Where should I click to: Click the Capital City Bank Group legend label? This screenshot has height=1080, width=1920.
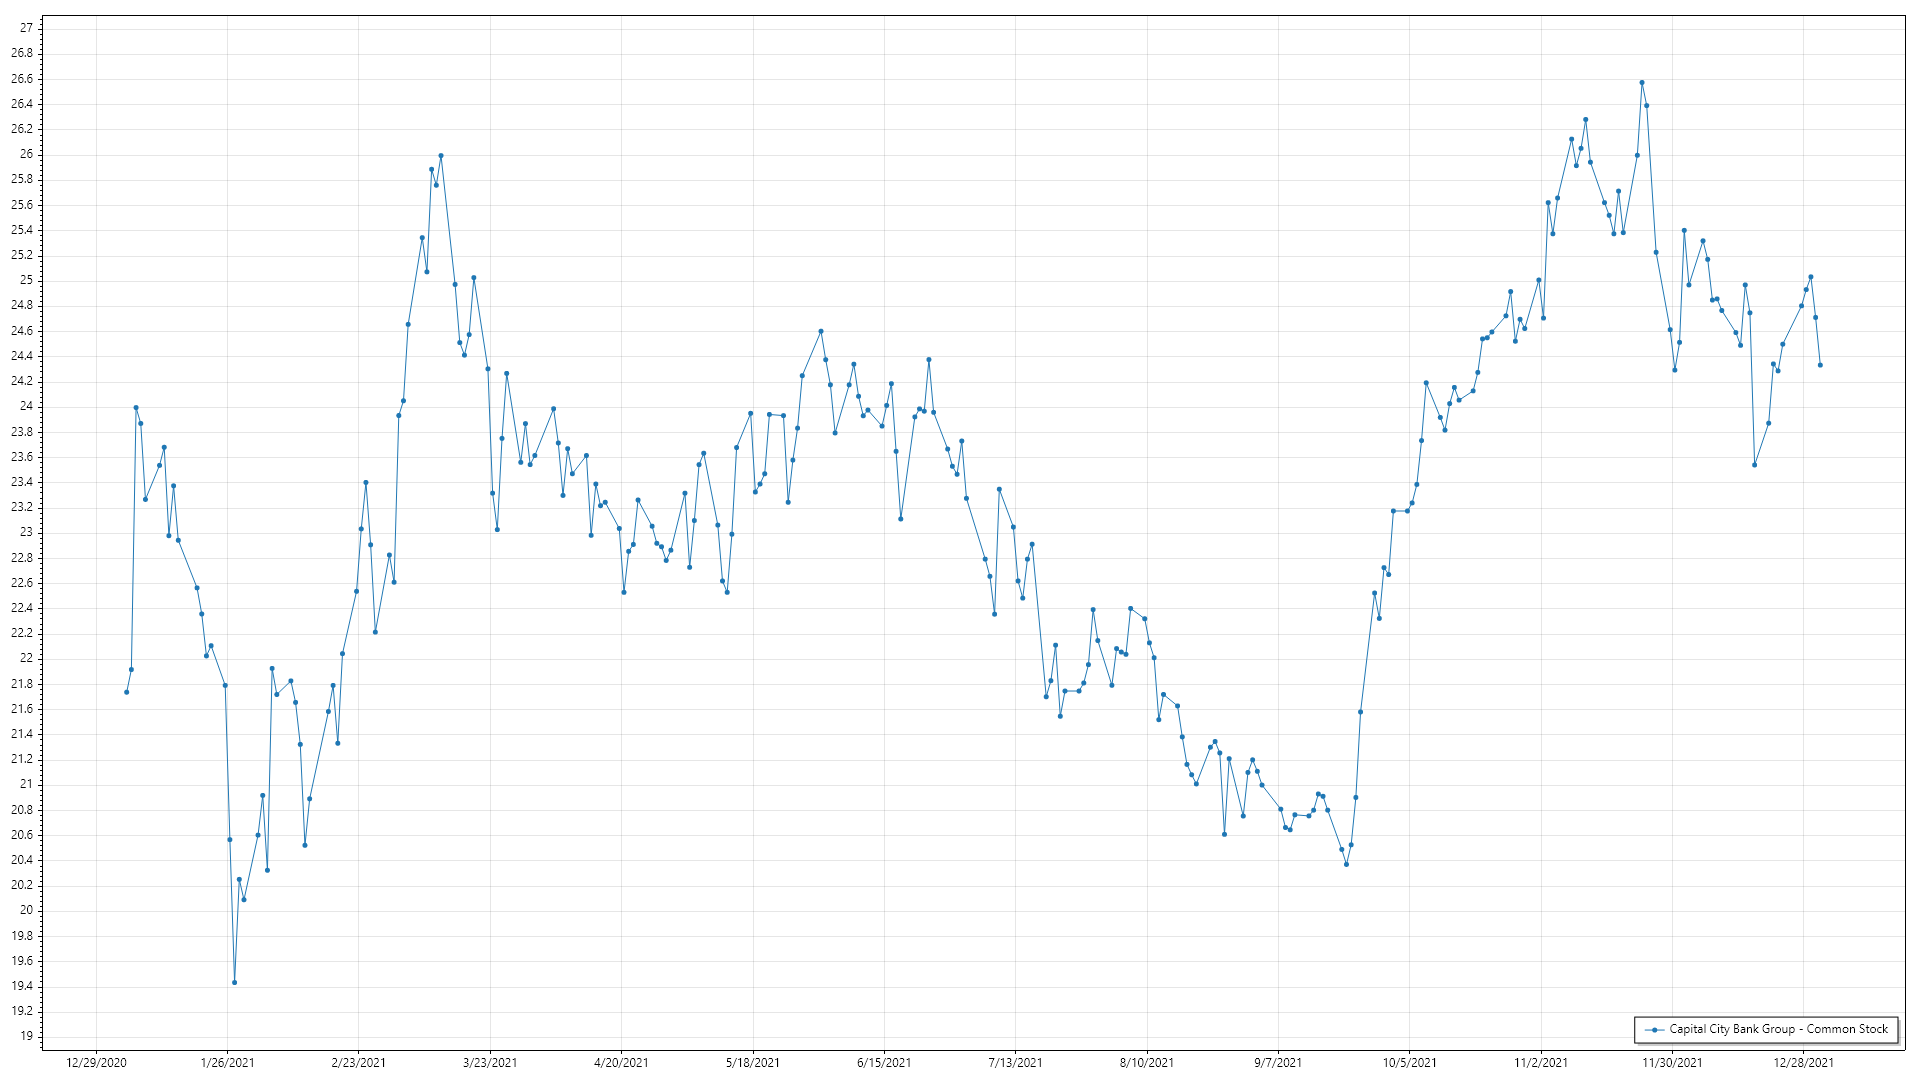(1778, 1029)
